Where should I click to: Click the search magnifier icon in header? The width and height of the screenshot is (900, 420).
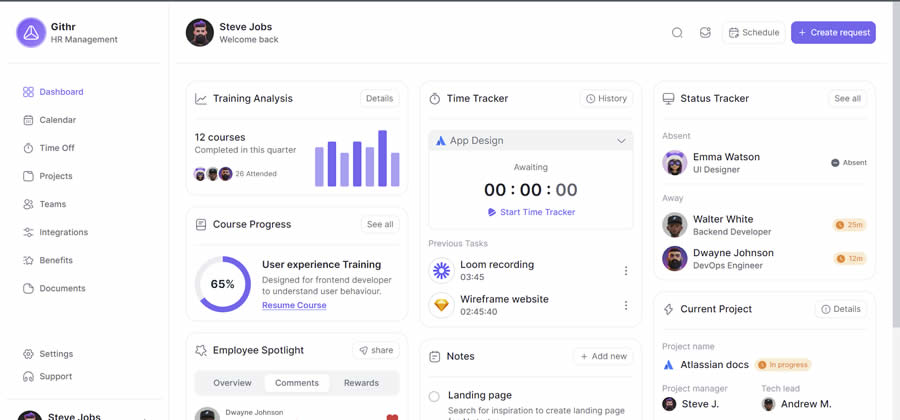677,33
